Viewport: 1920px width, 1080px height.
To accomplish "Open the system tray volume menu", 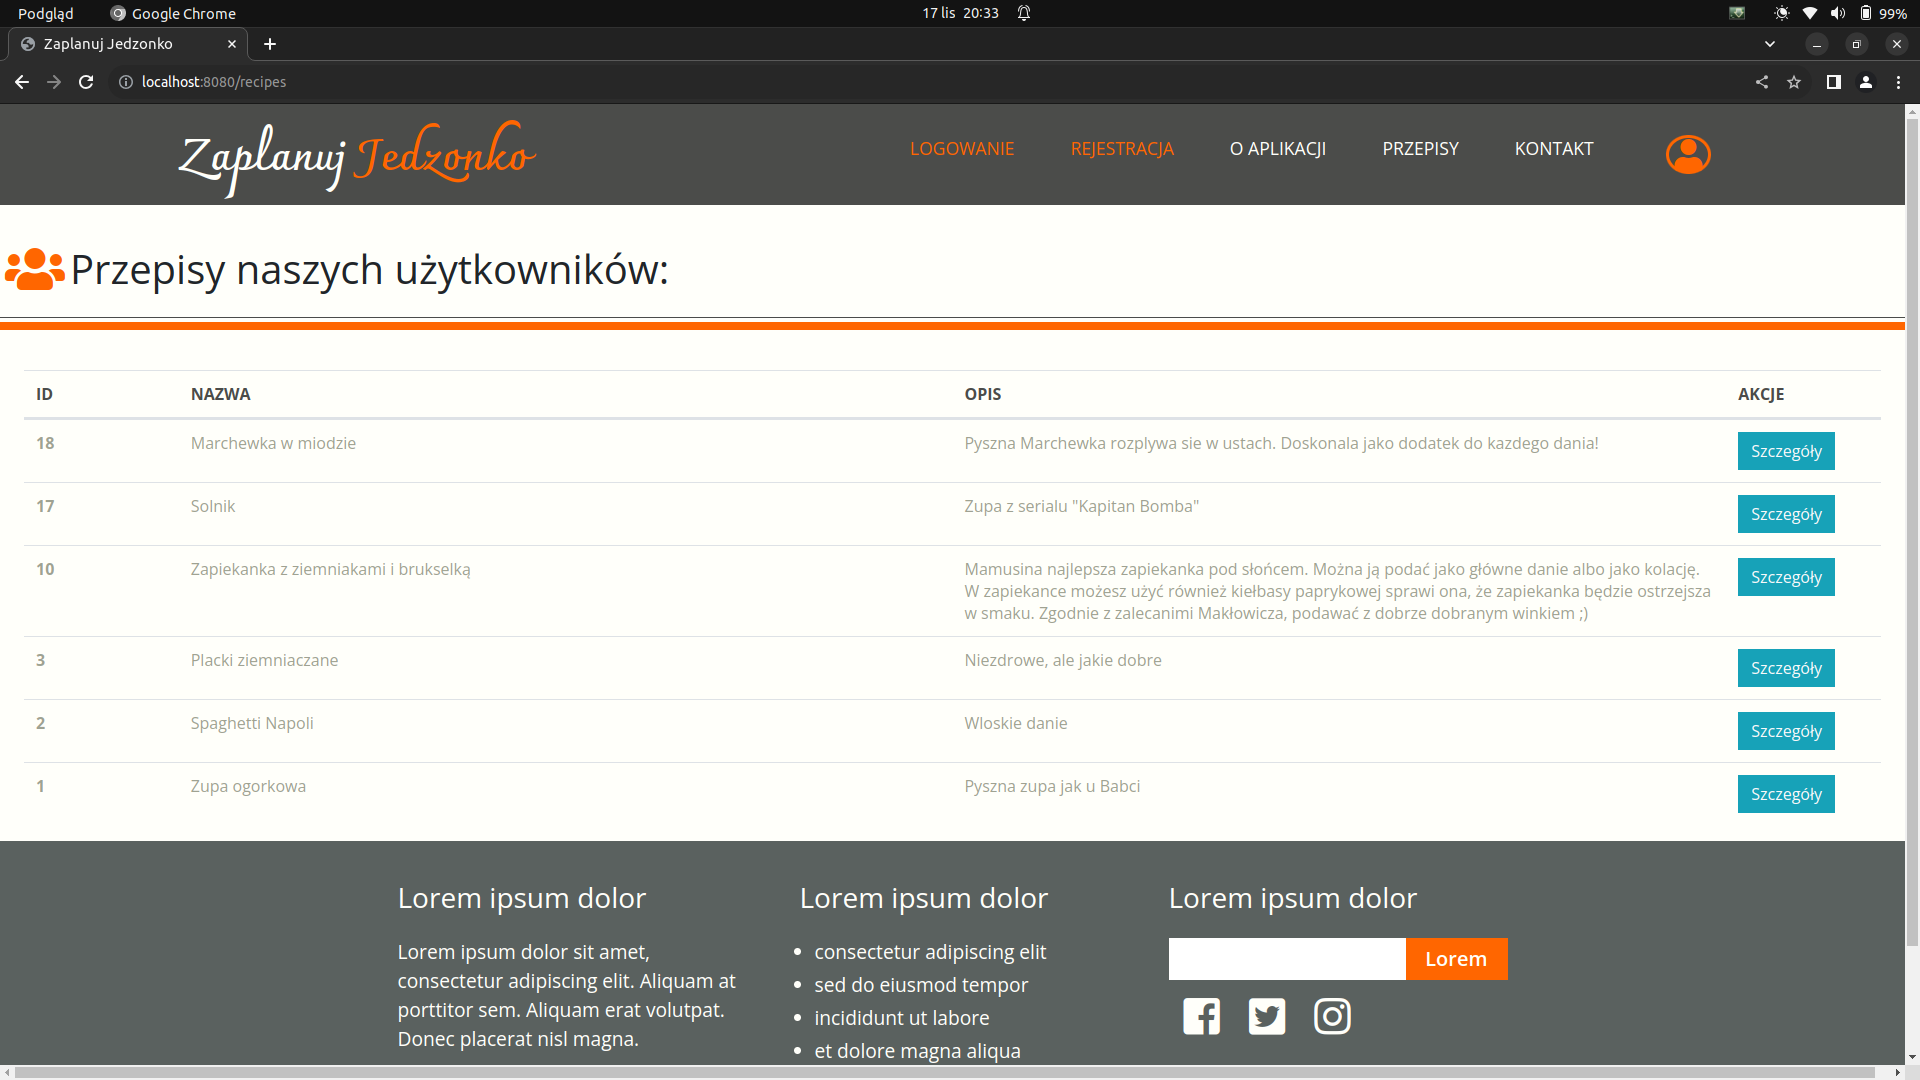I will (1837, 13).
